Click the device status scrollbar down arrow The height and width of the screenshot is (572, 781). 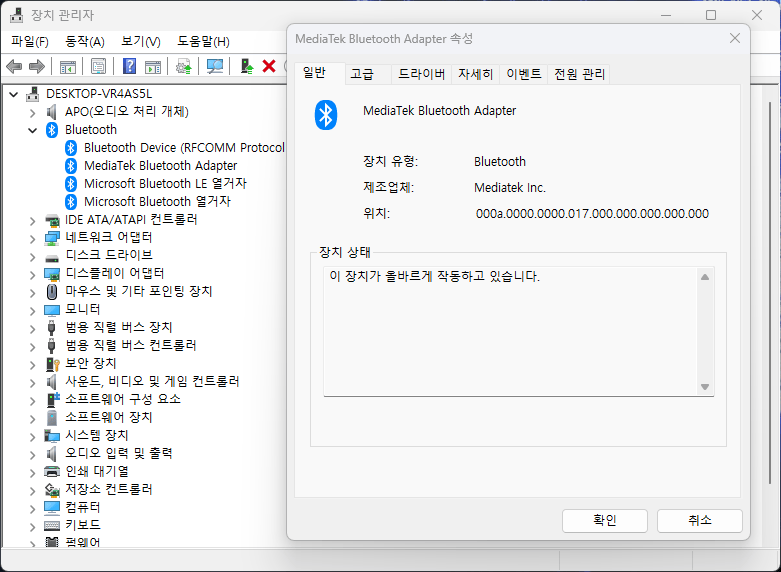(x=704, y=387)
